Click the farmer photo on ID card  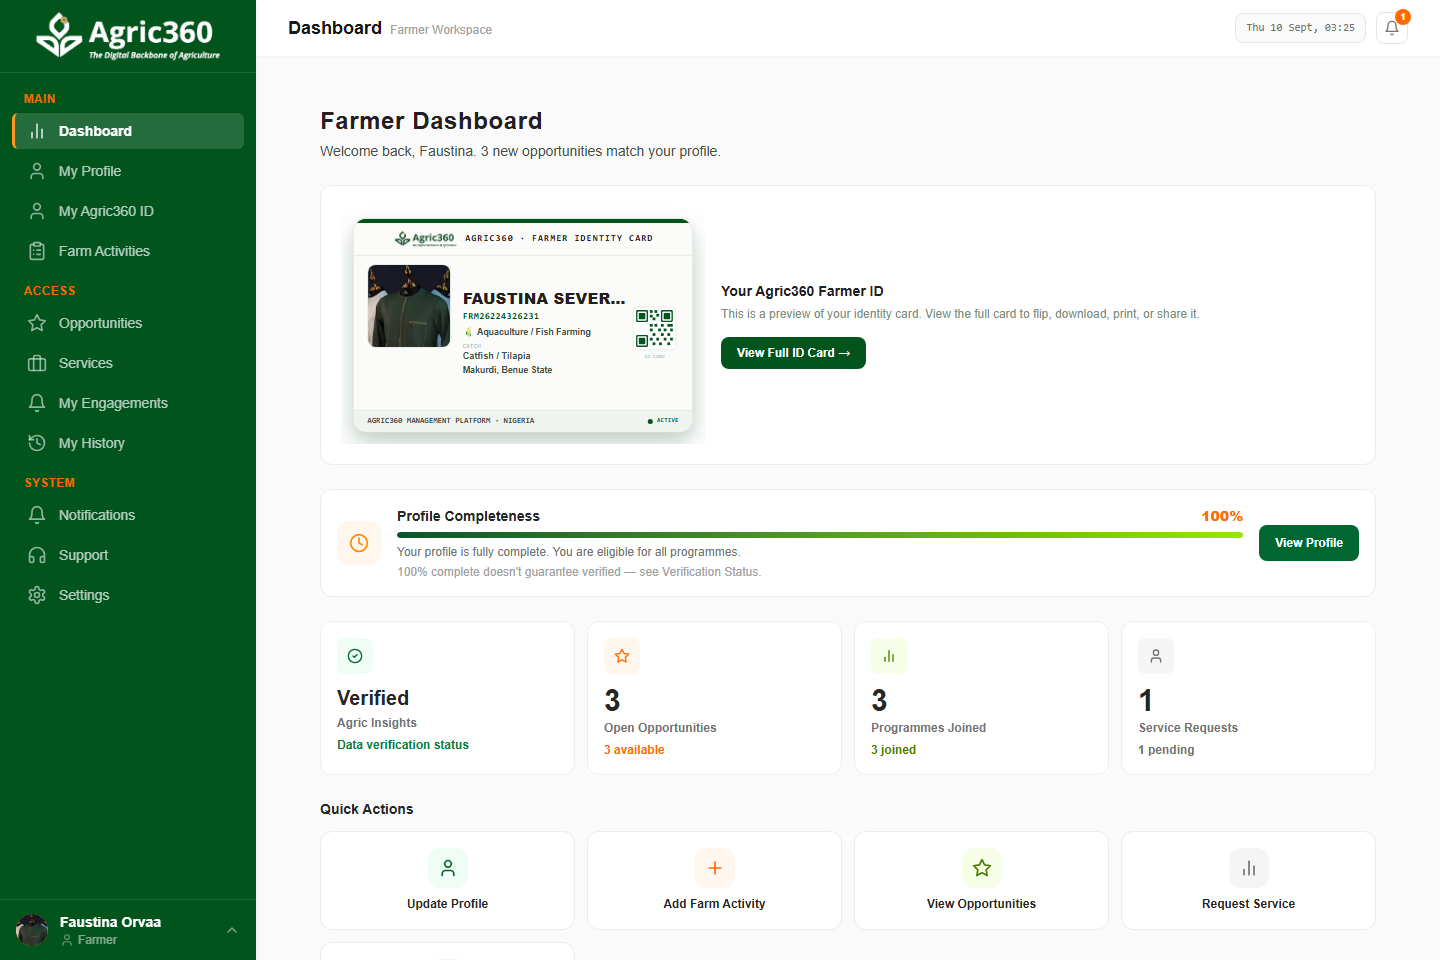(409, 306)
